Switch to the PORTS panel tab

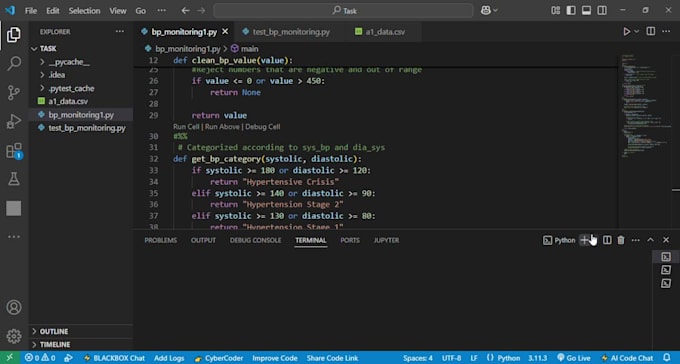click(x=350, y=240)
